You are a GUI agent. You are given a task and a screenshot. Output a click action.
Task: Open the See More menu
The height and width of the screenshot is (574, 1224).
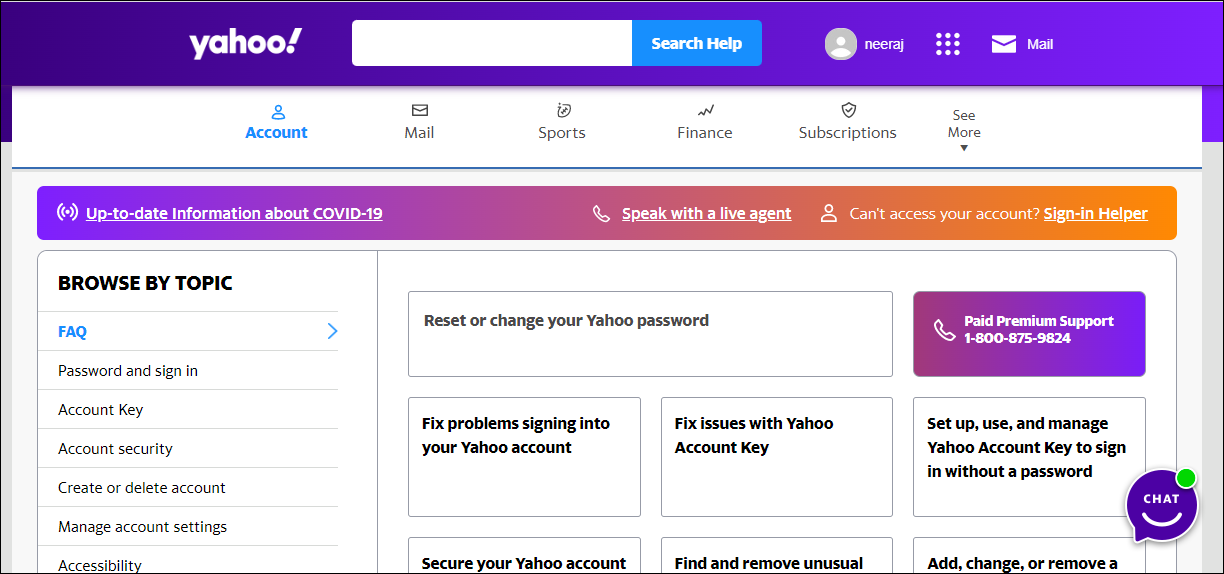point(964,130)
